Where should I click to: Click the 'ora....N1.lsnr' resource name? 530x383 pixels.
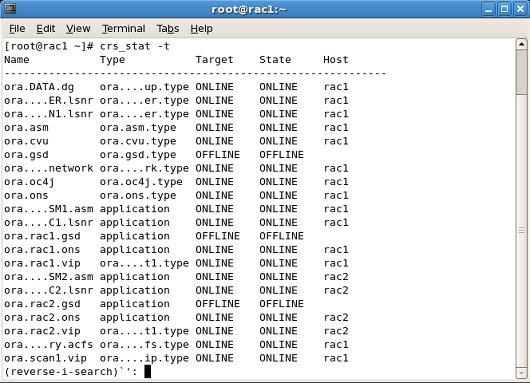tap(48, 114)
